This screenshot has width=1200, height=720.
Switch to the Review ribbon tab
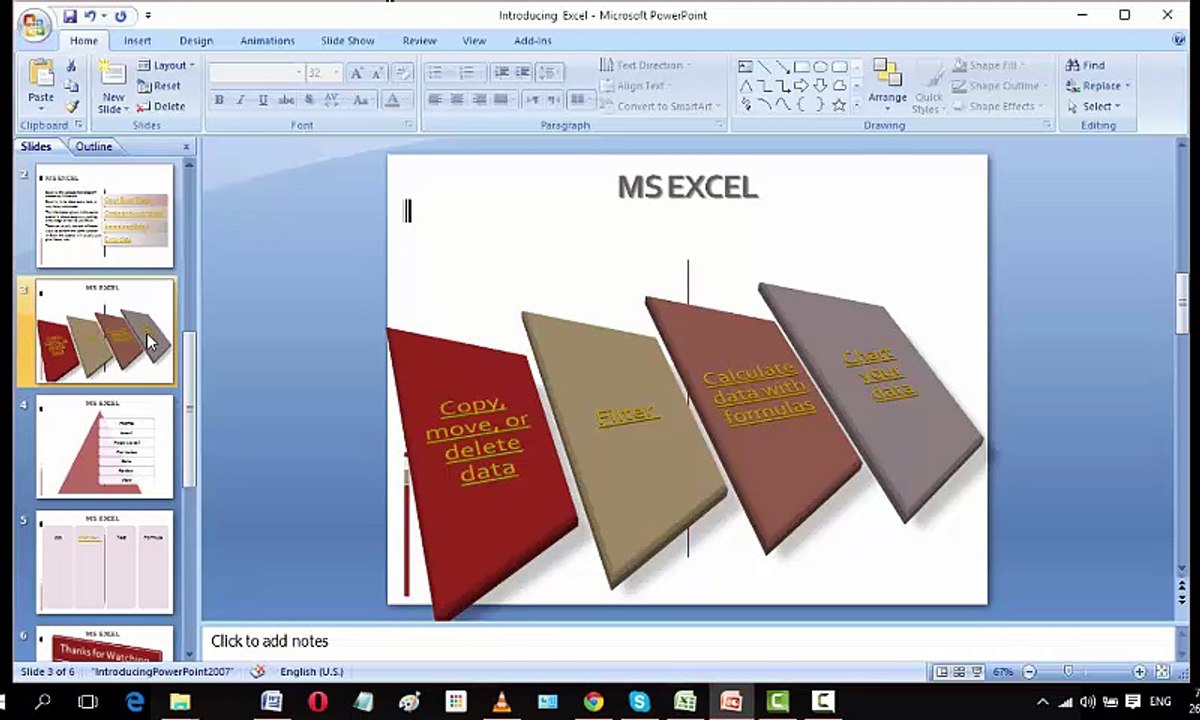point(419,41)
